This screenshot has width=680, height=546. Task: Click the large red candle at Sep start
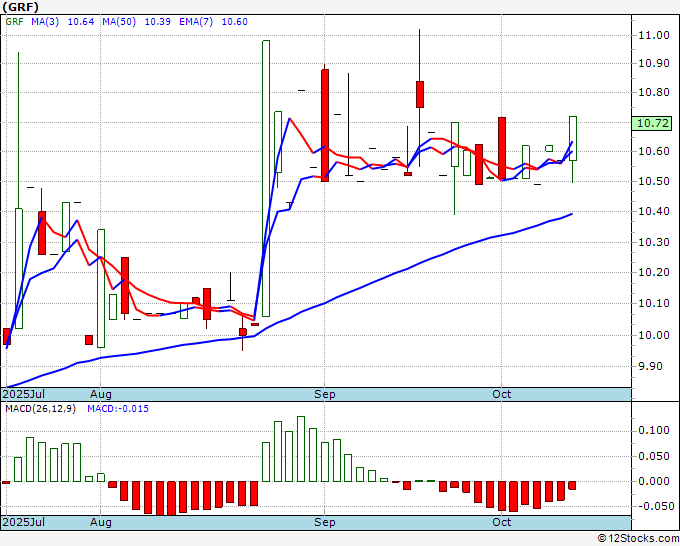pyautogui.click(x=325, y=125)
